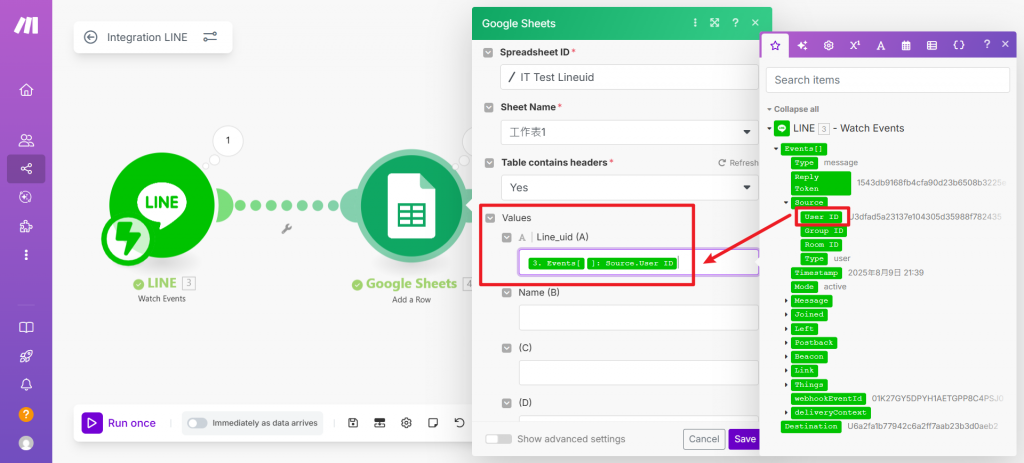Click the orange help question mark icon
This screenshot has width=1024, height=463.
[26, 414]
